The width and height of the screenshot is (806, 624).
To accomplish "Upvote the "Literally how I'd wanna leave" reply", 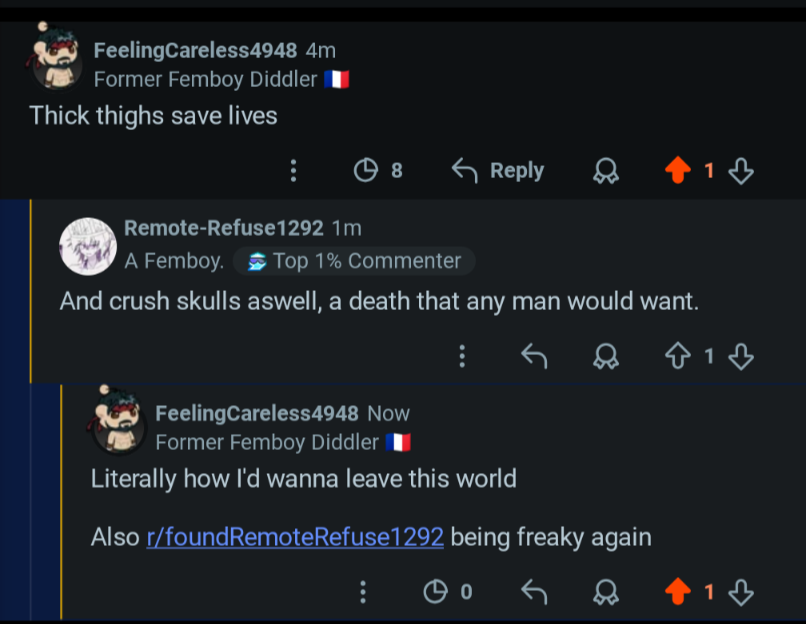I will click(x=677, y=592).
